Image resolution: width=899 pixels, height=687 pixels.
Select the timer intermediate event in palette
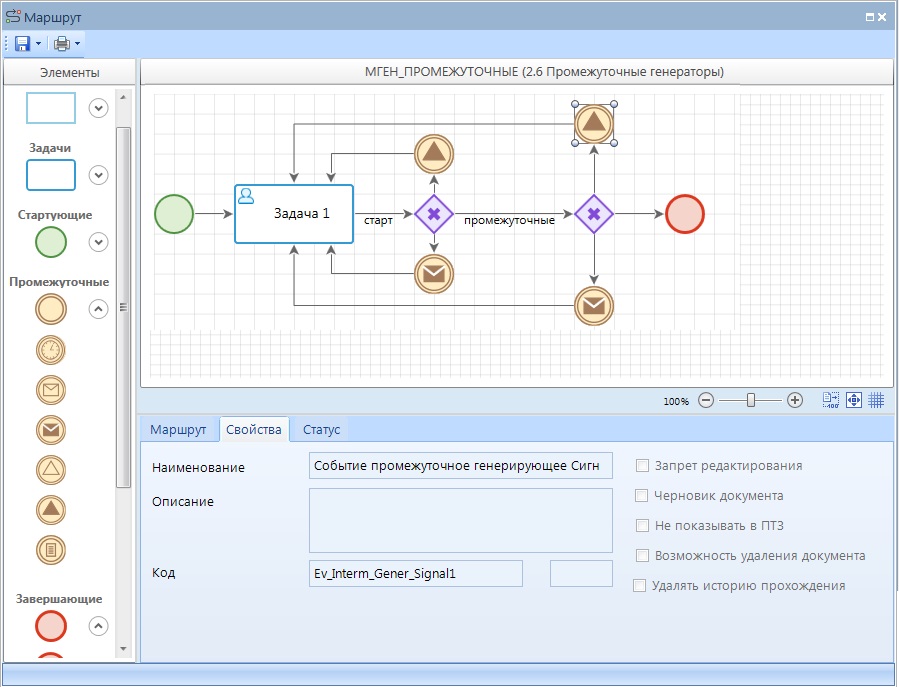[x=51, y=349]
